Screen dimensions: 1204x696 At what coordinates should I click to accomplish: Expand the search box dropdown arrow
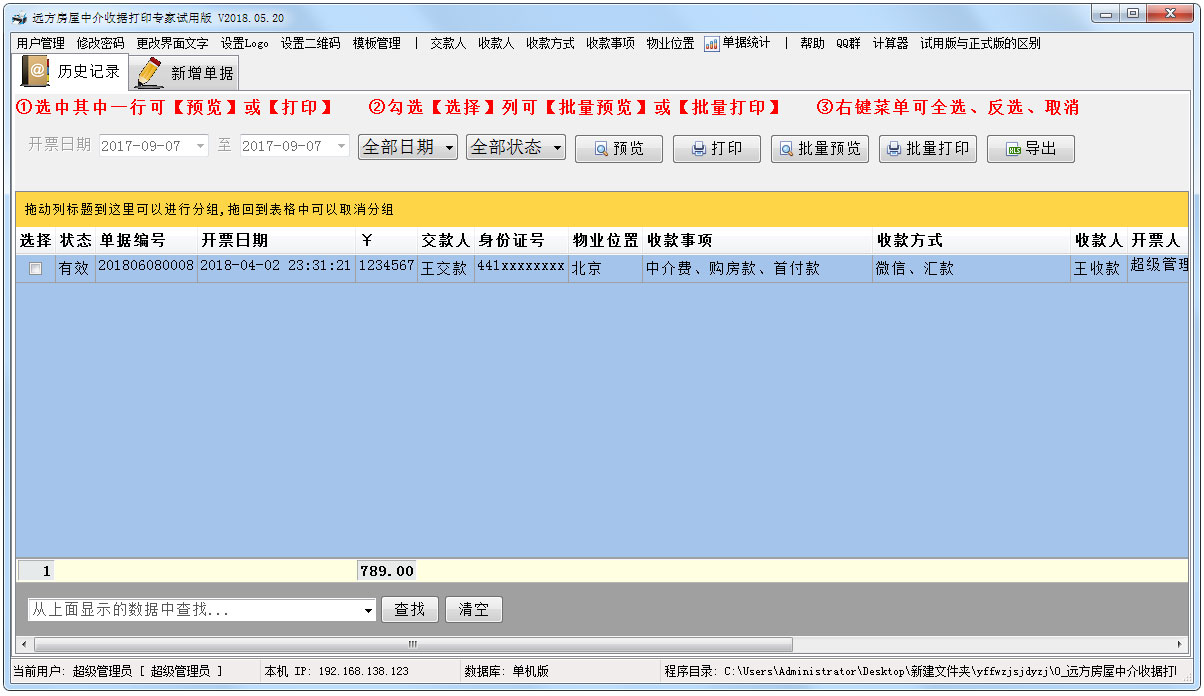(369, 610)
